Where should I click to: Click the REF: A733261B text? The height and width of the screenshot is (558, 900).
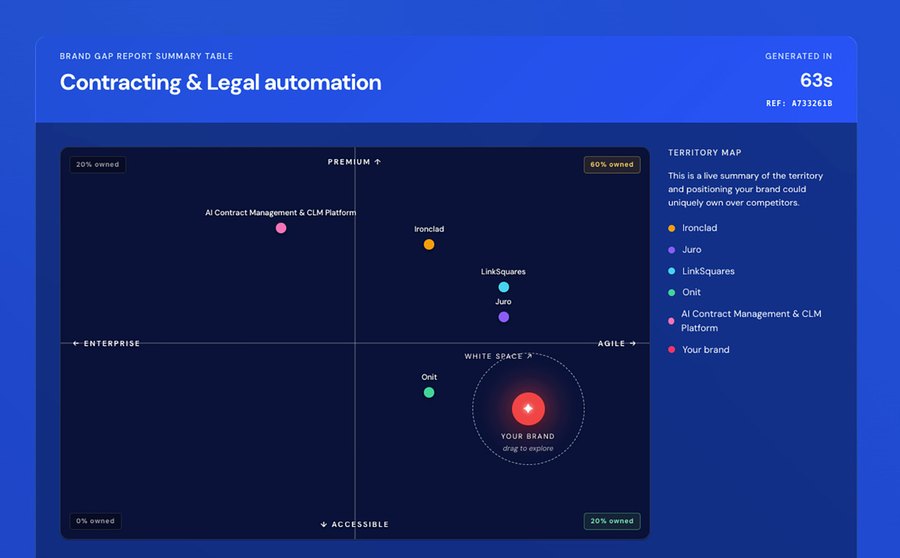799,103
